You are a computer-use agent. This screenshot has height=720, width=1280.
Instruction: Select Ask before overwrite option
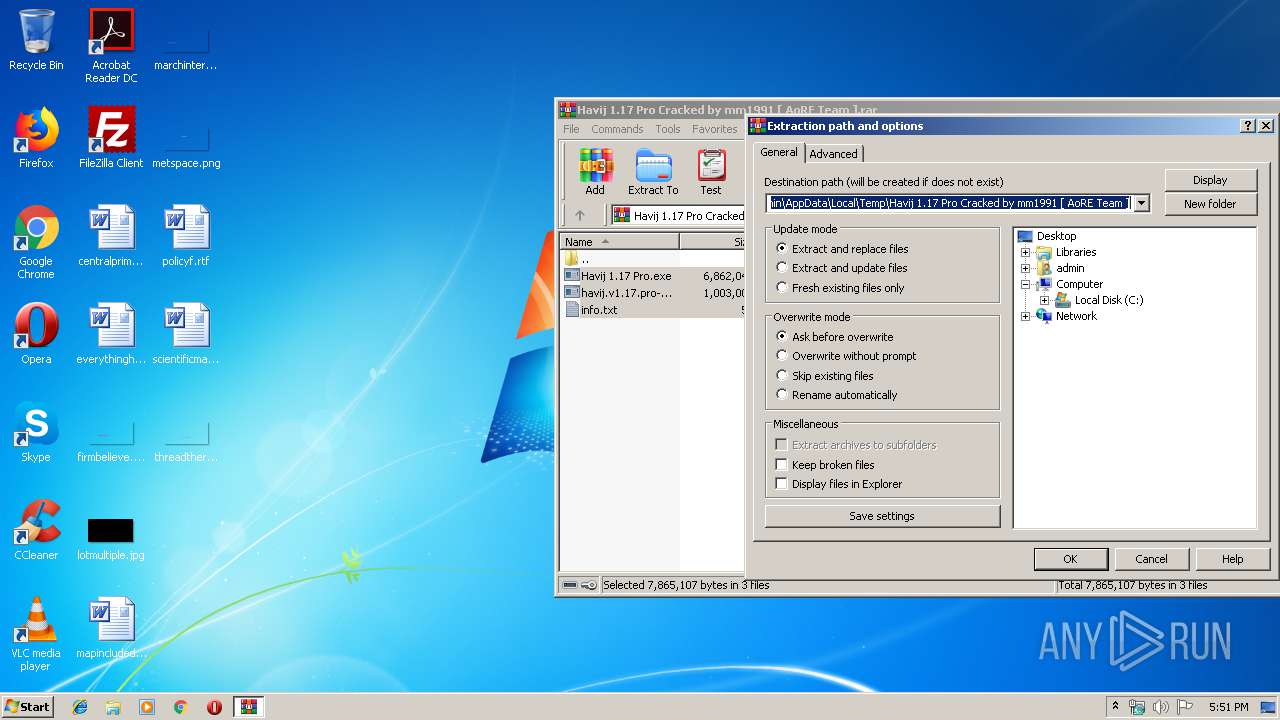834,337
